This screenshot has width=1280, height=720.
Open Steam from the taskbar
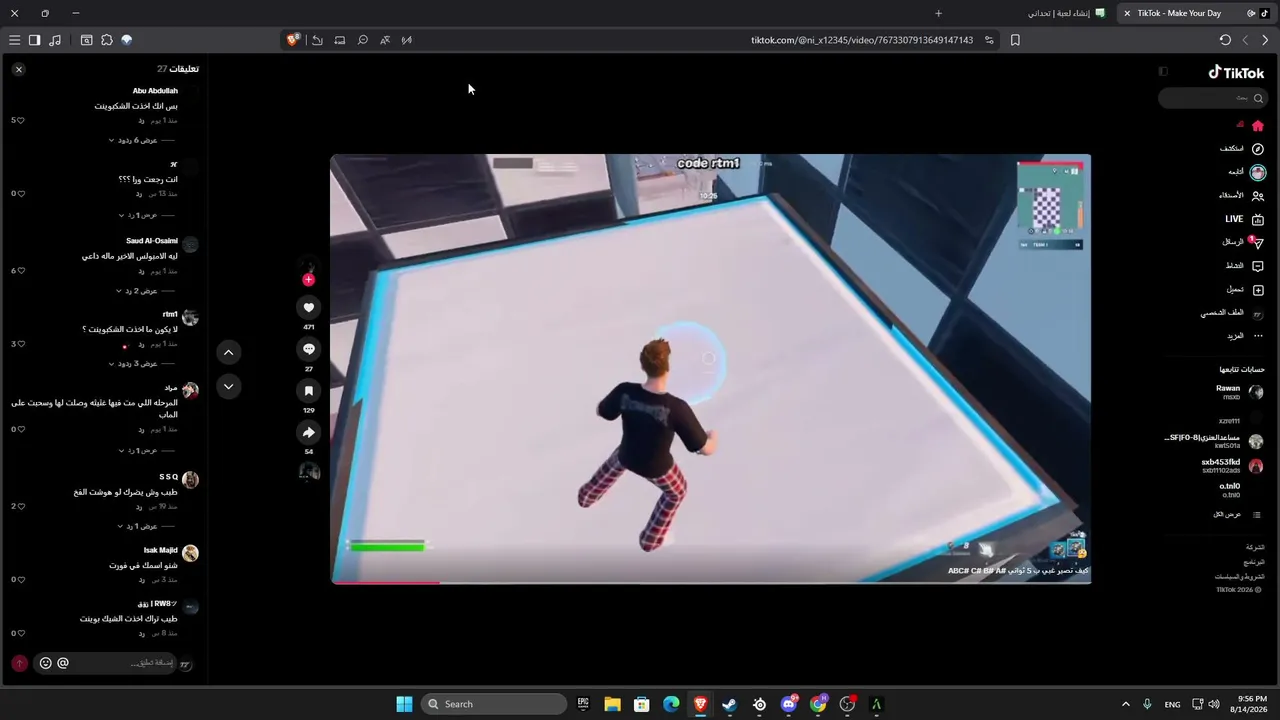pos(730,704)
